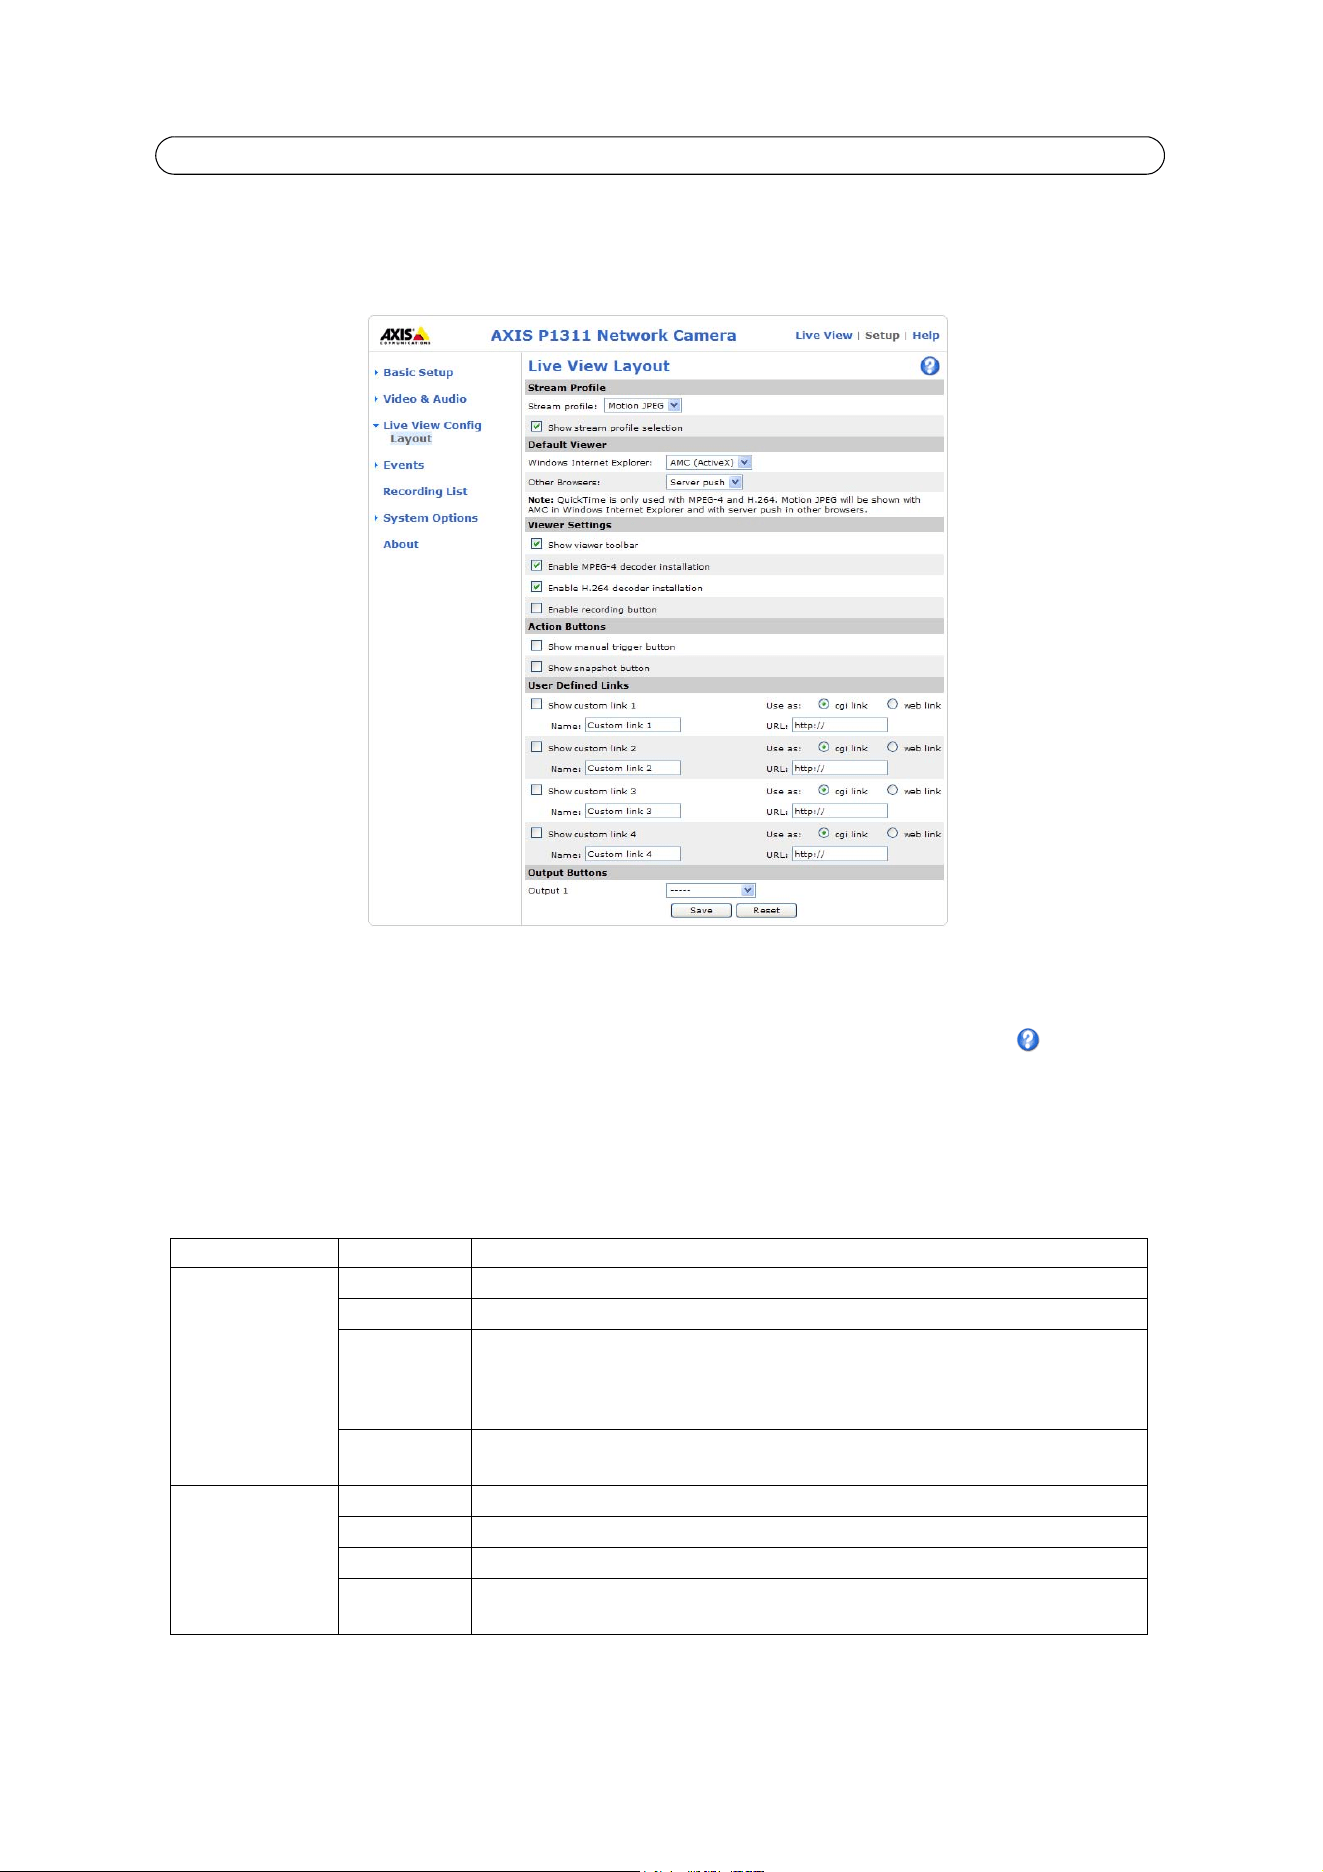
Task: Click the Viewer Settings section header
Action: point(734,525)
